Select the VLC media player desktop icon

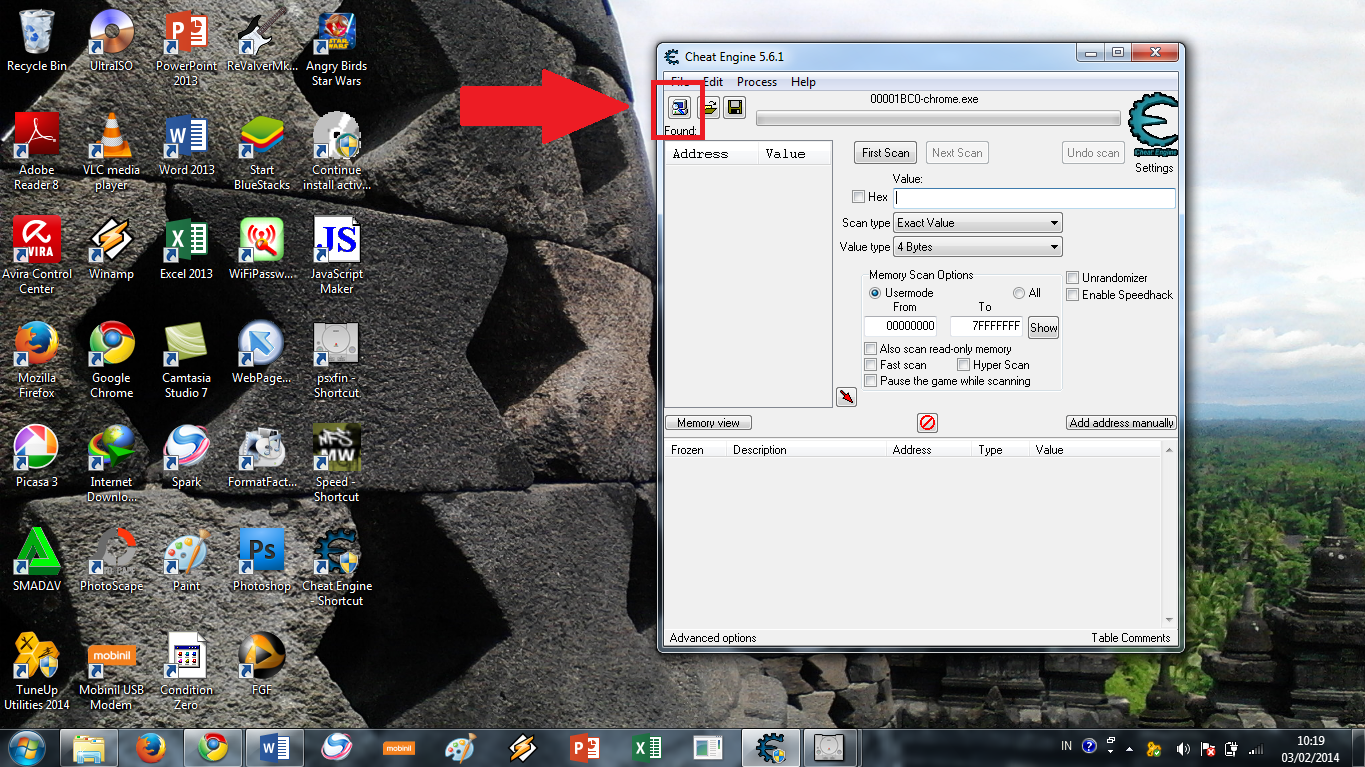coord(111,152)
